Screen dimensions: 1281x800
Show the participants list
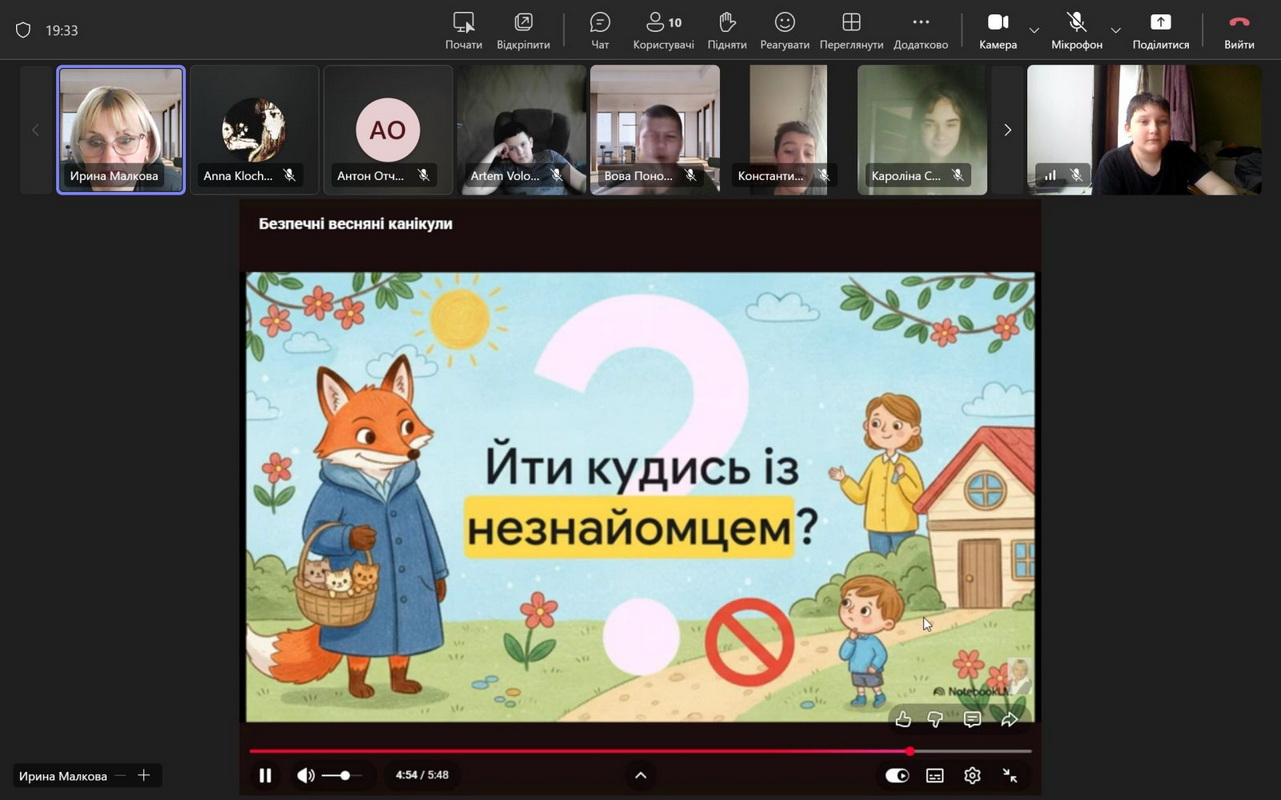point(663,30)
